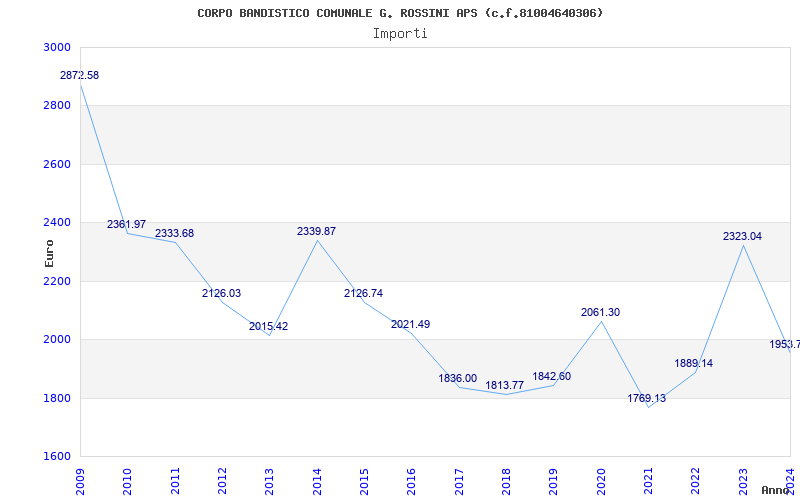This screenshot has height=500, width=800.
Task: Click the x-axis year 2016
Action: [412, 481]
